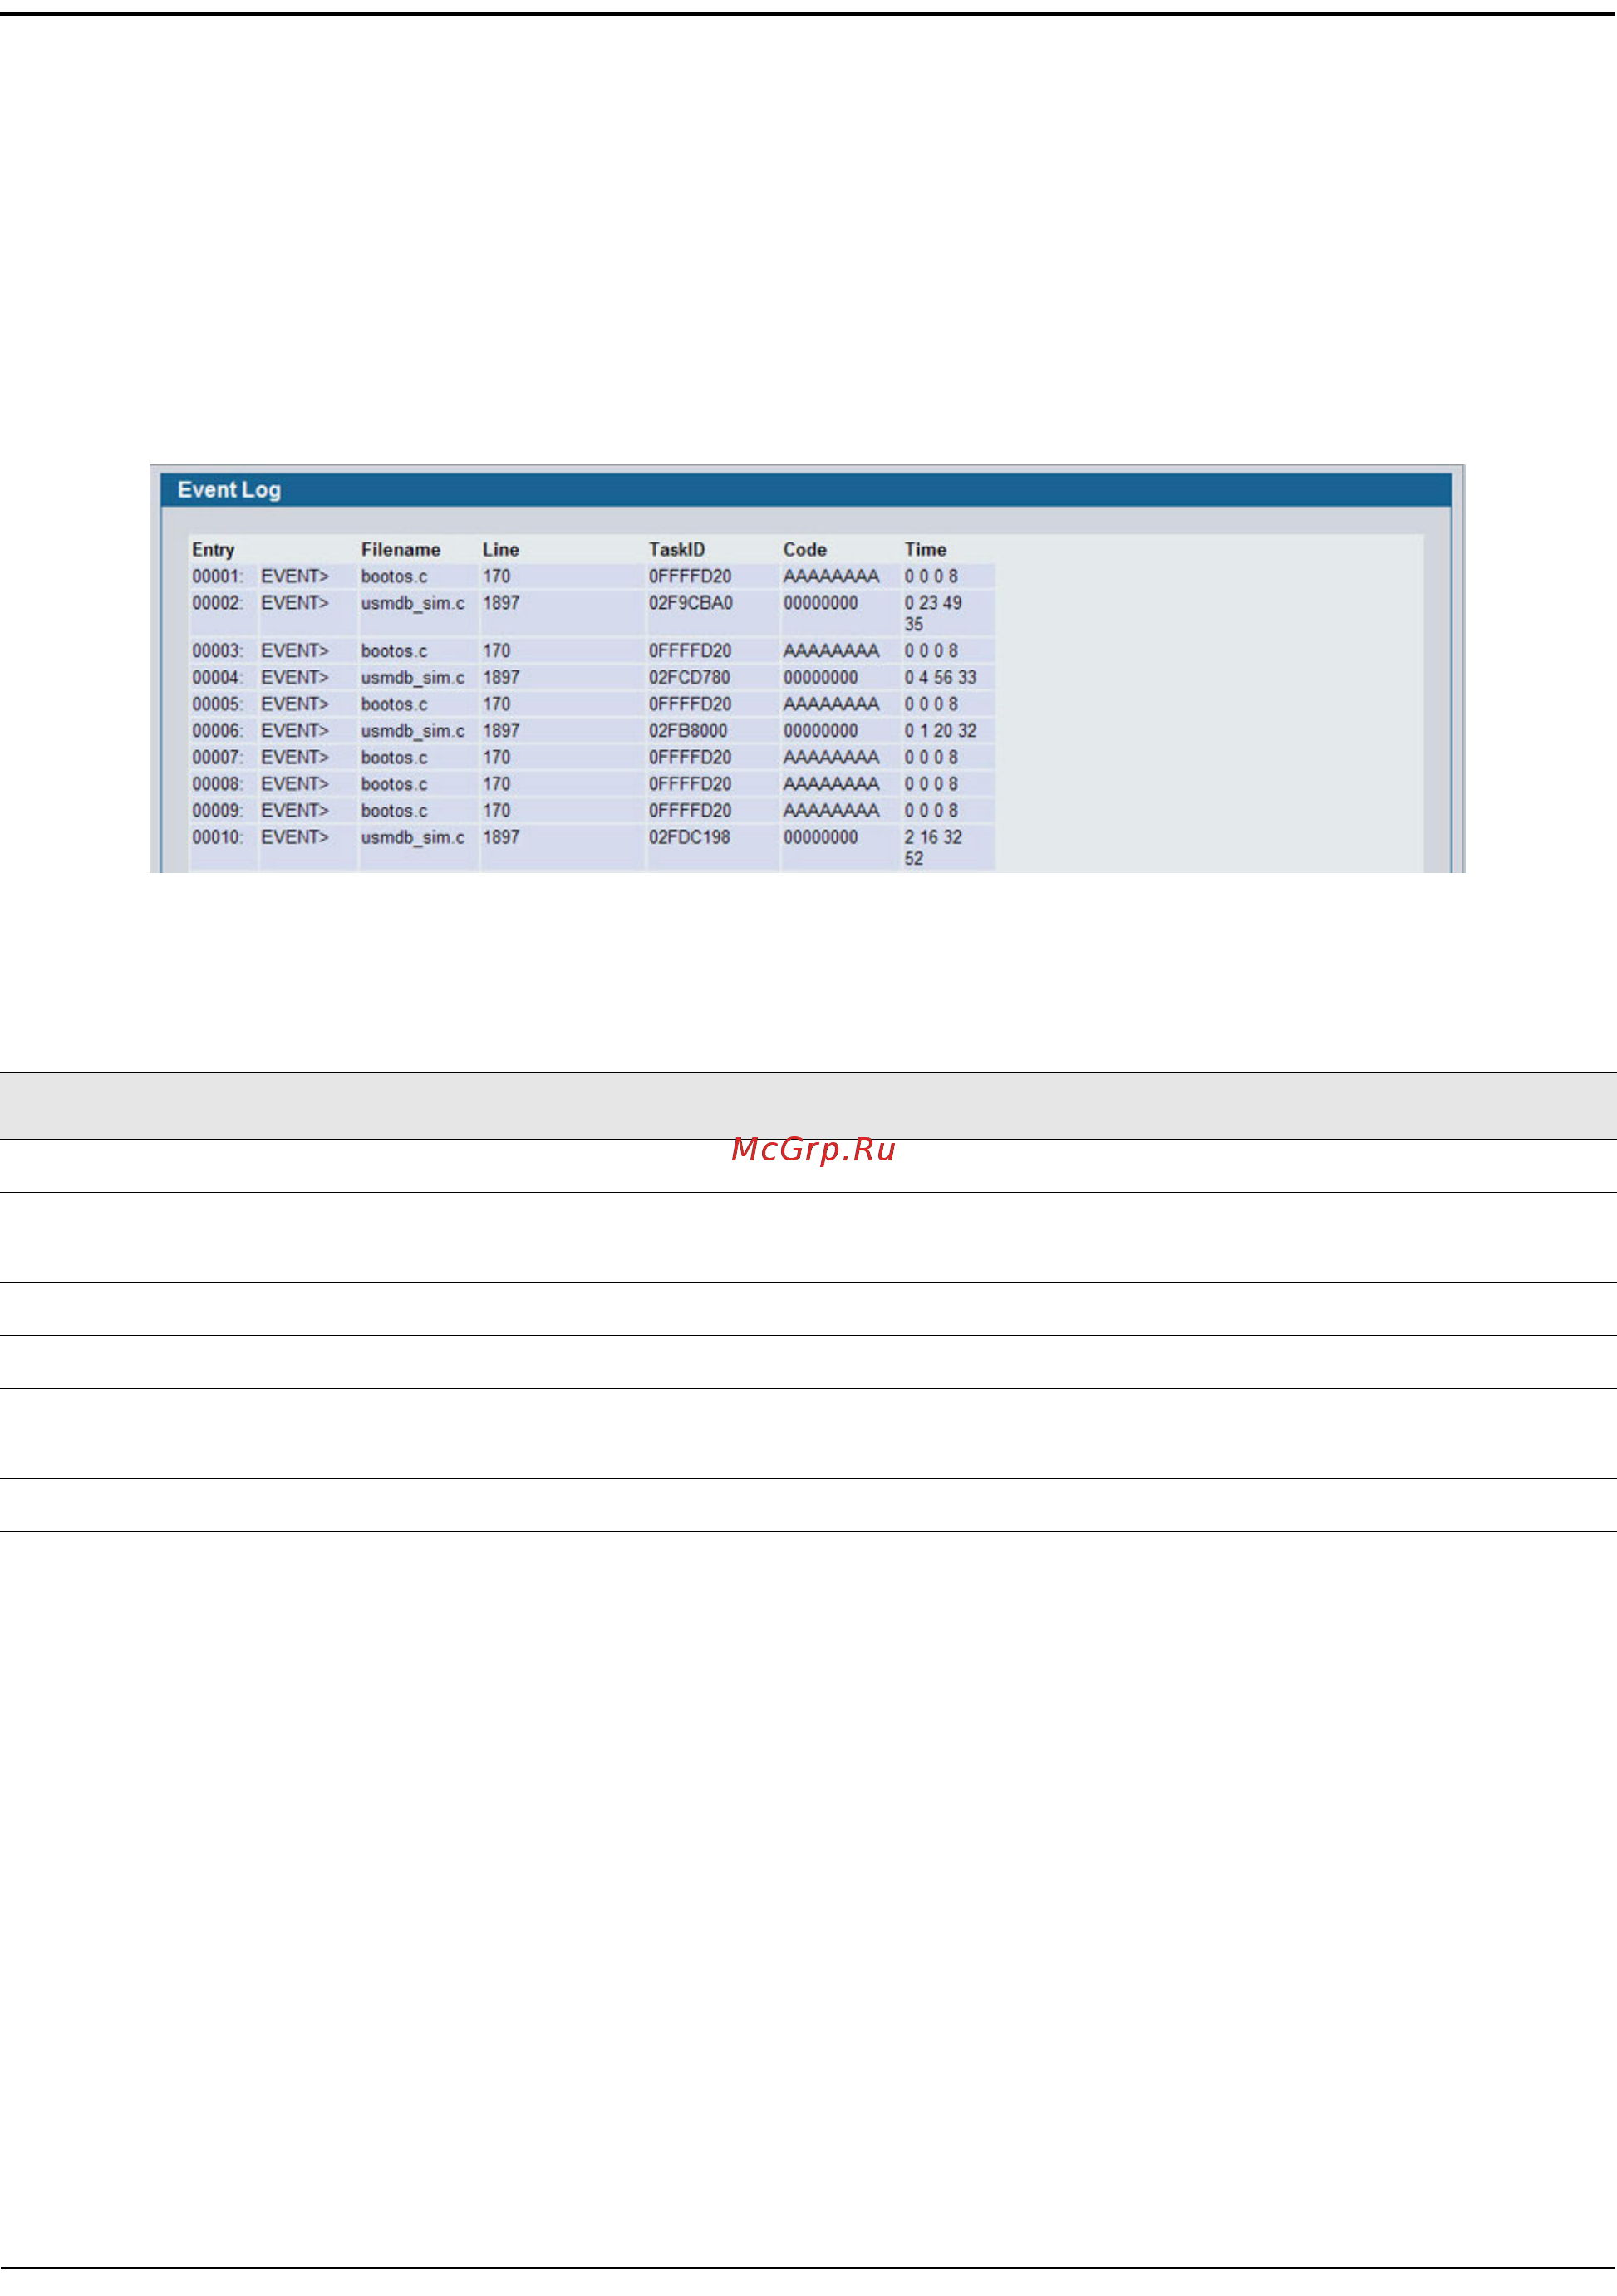
Task: Select entry number 00008:
Action: [218, 784]
